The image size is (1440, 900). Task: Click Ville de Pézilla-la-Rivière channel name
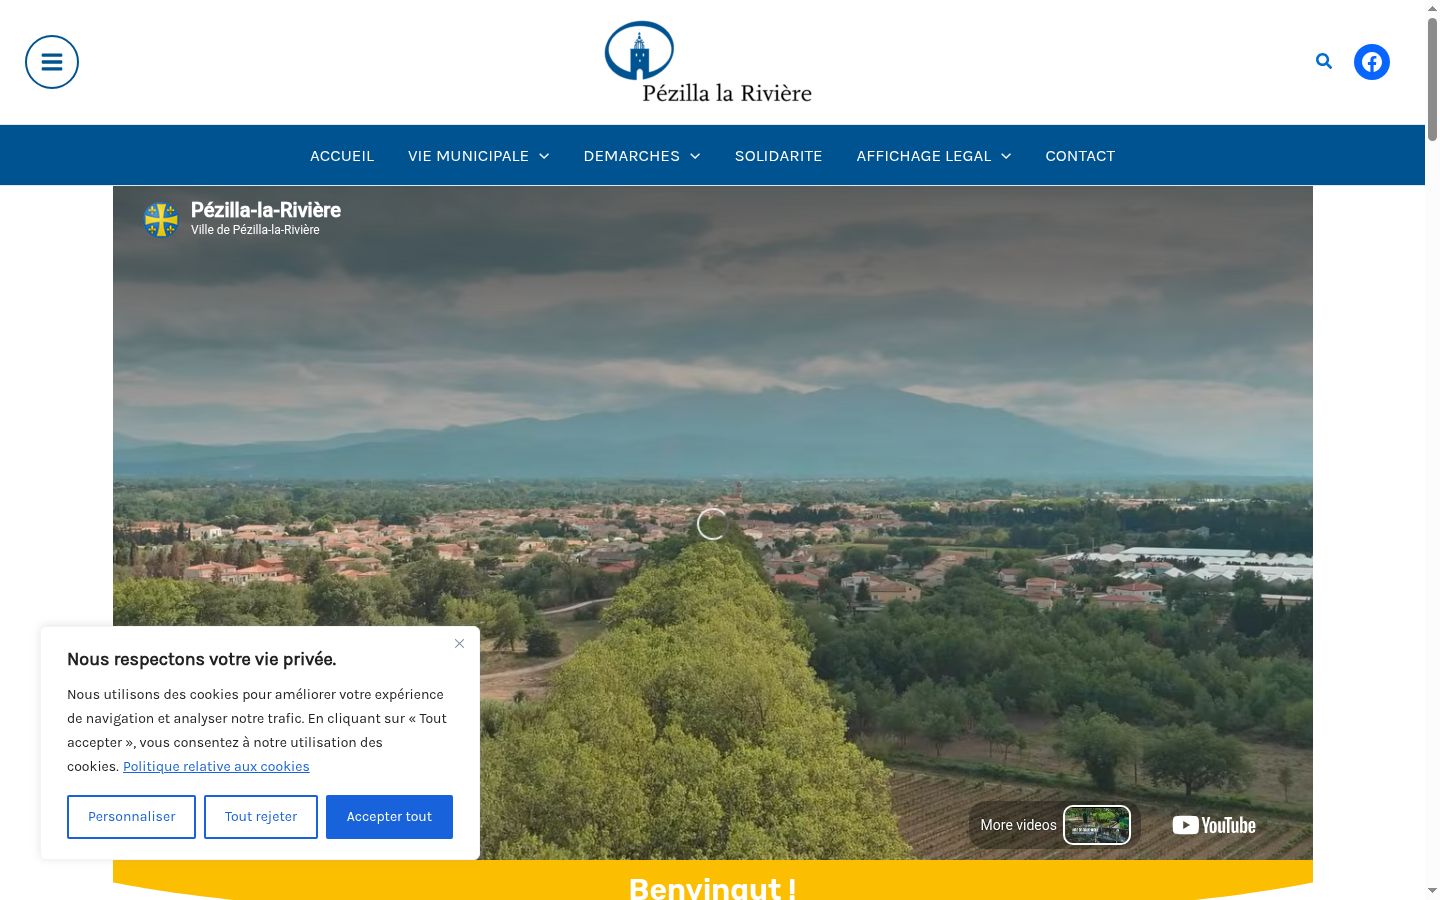click(255, 230)
